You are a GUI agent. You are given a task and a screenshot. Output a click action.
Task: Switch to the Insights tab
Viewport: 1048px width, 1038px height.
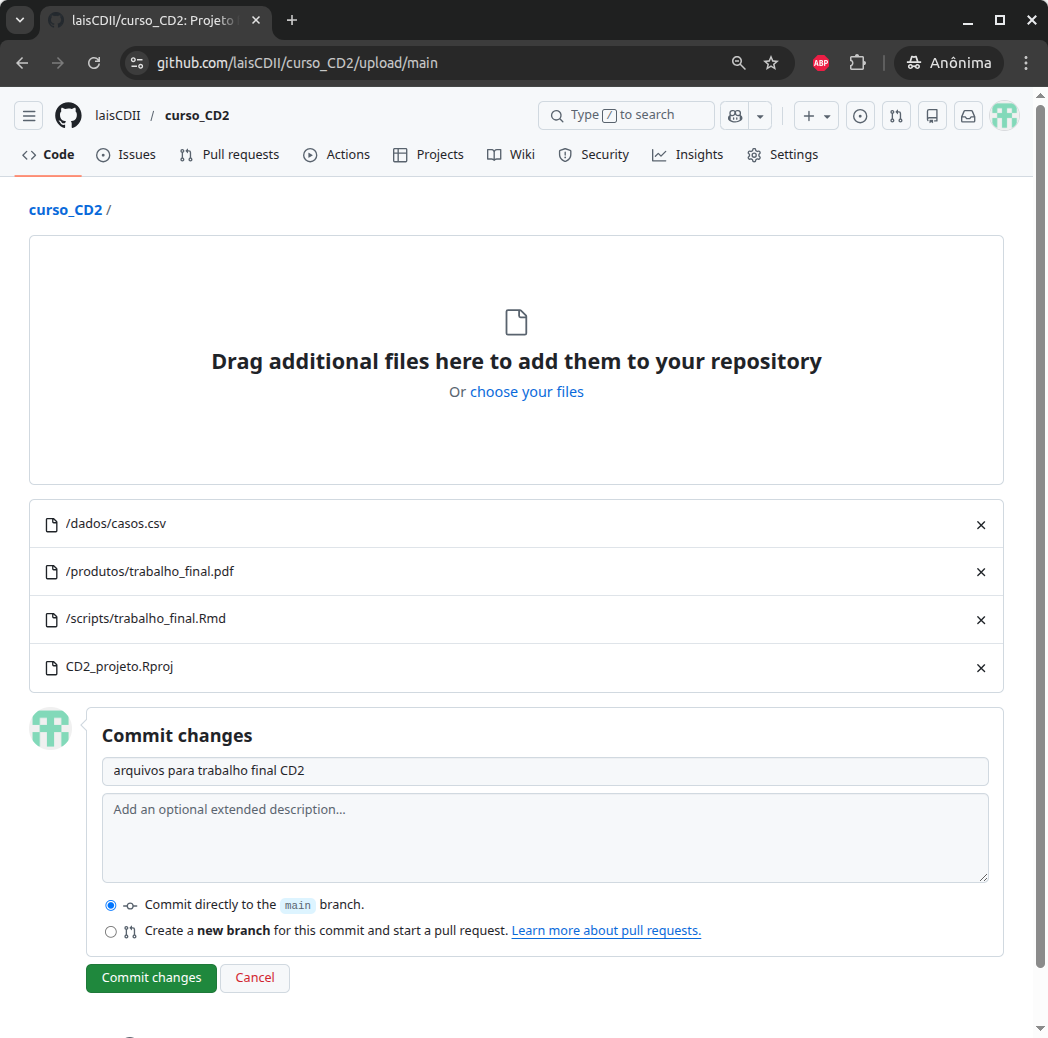point(687,155)
